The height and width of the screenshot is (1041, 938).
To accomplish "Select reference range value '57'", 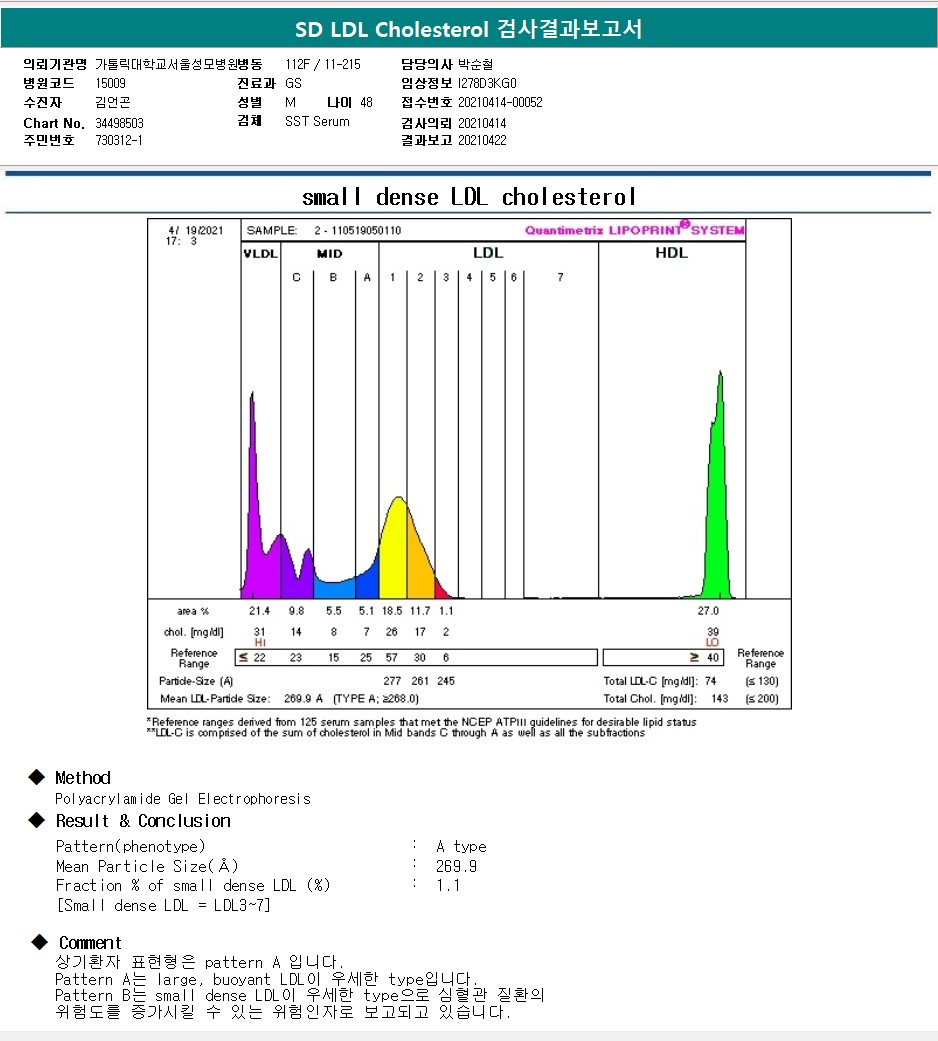I will coord(392,657).
